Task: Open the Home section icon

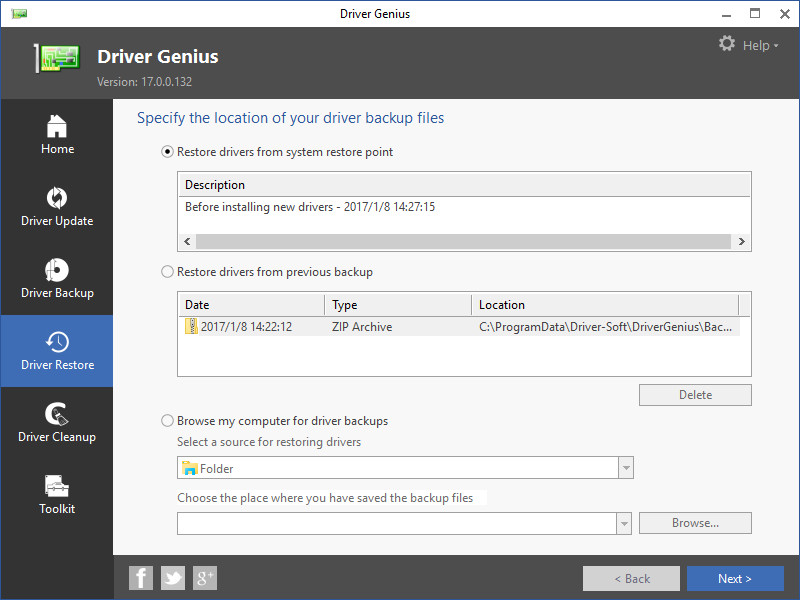Action: tap(57, 126)
